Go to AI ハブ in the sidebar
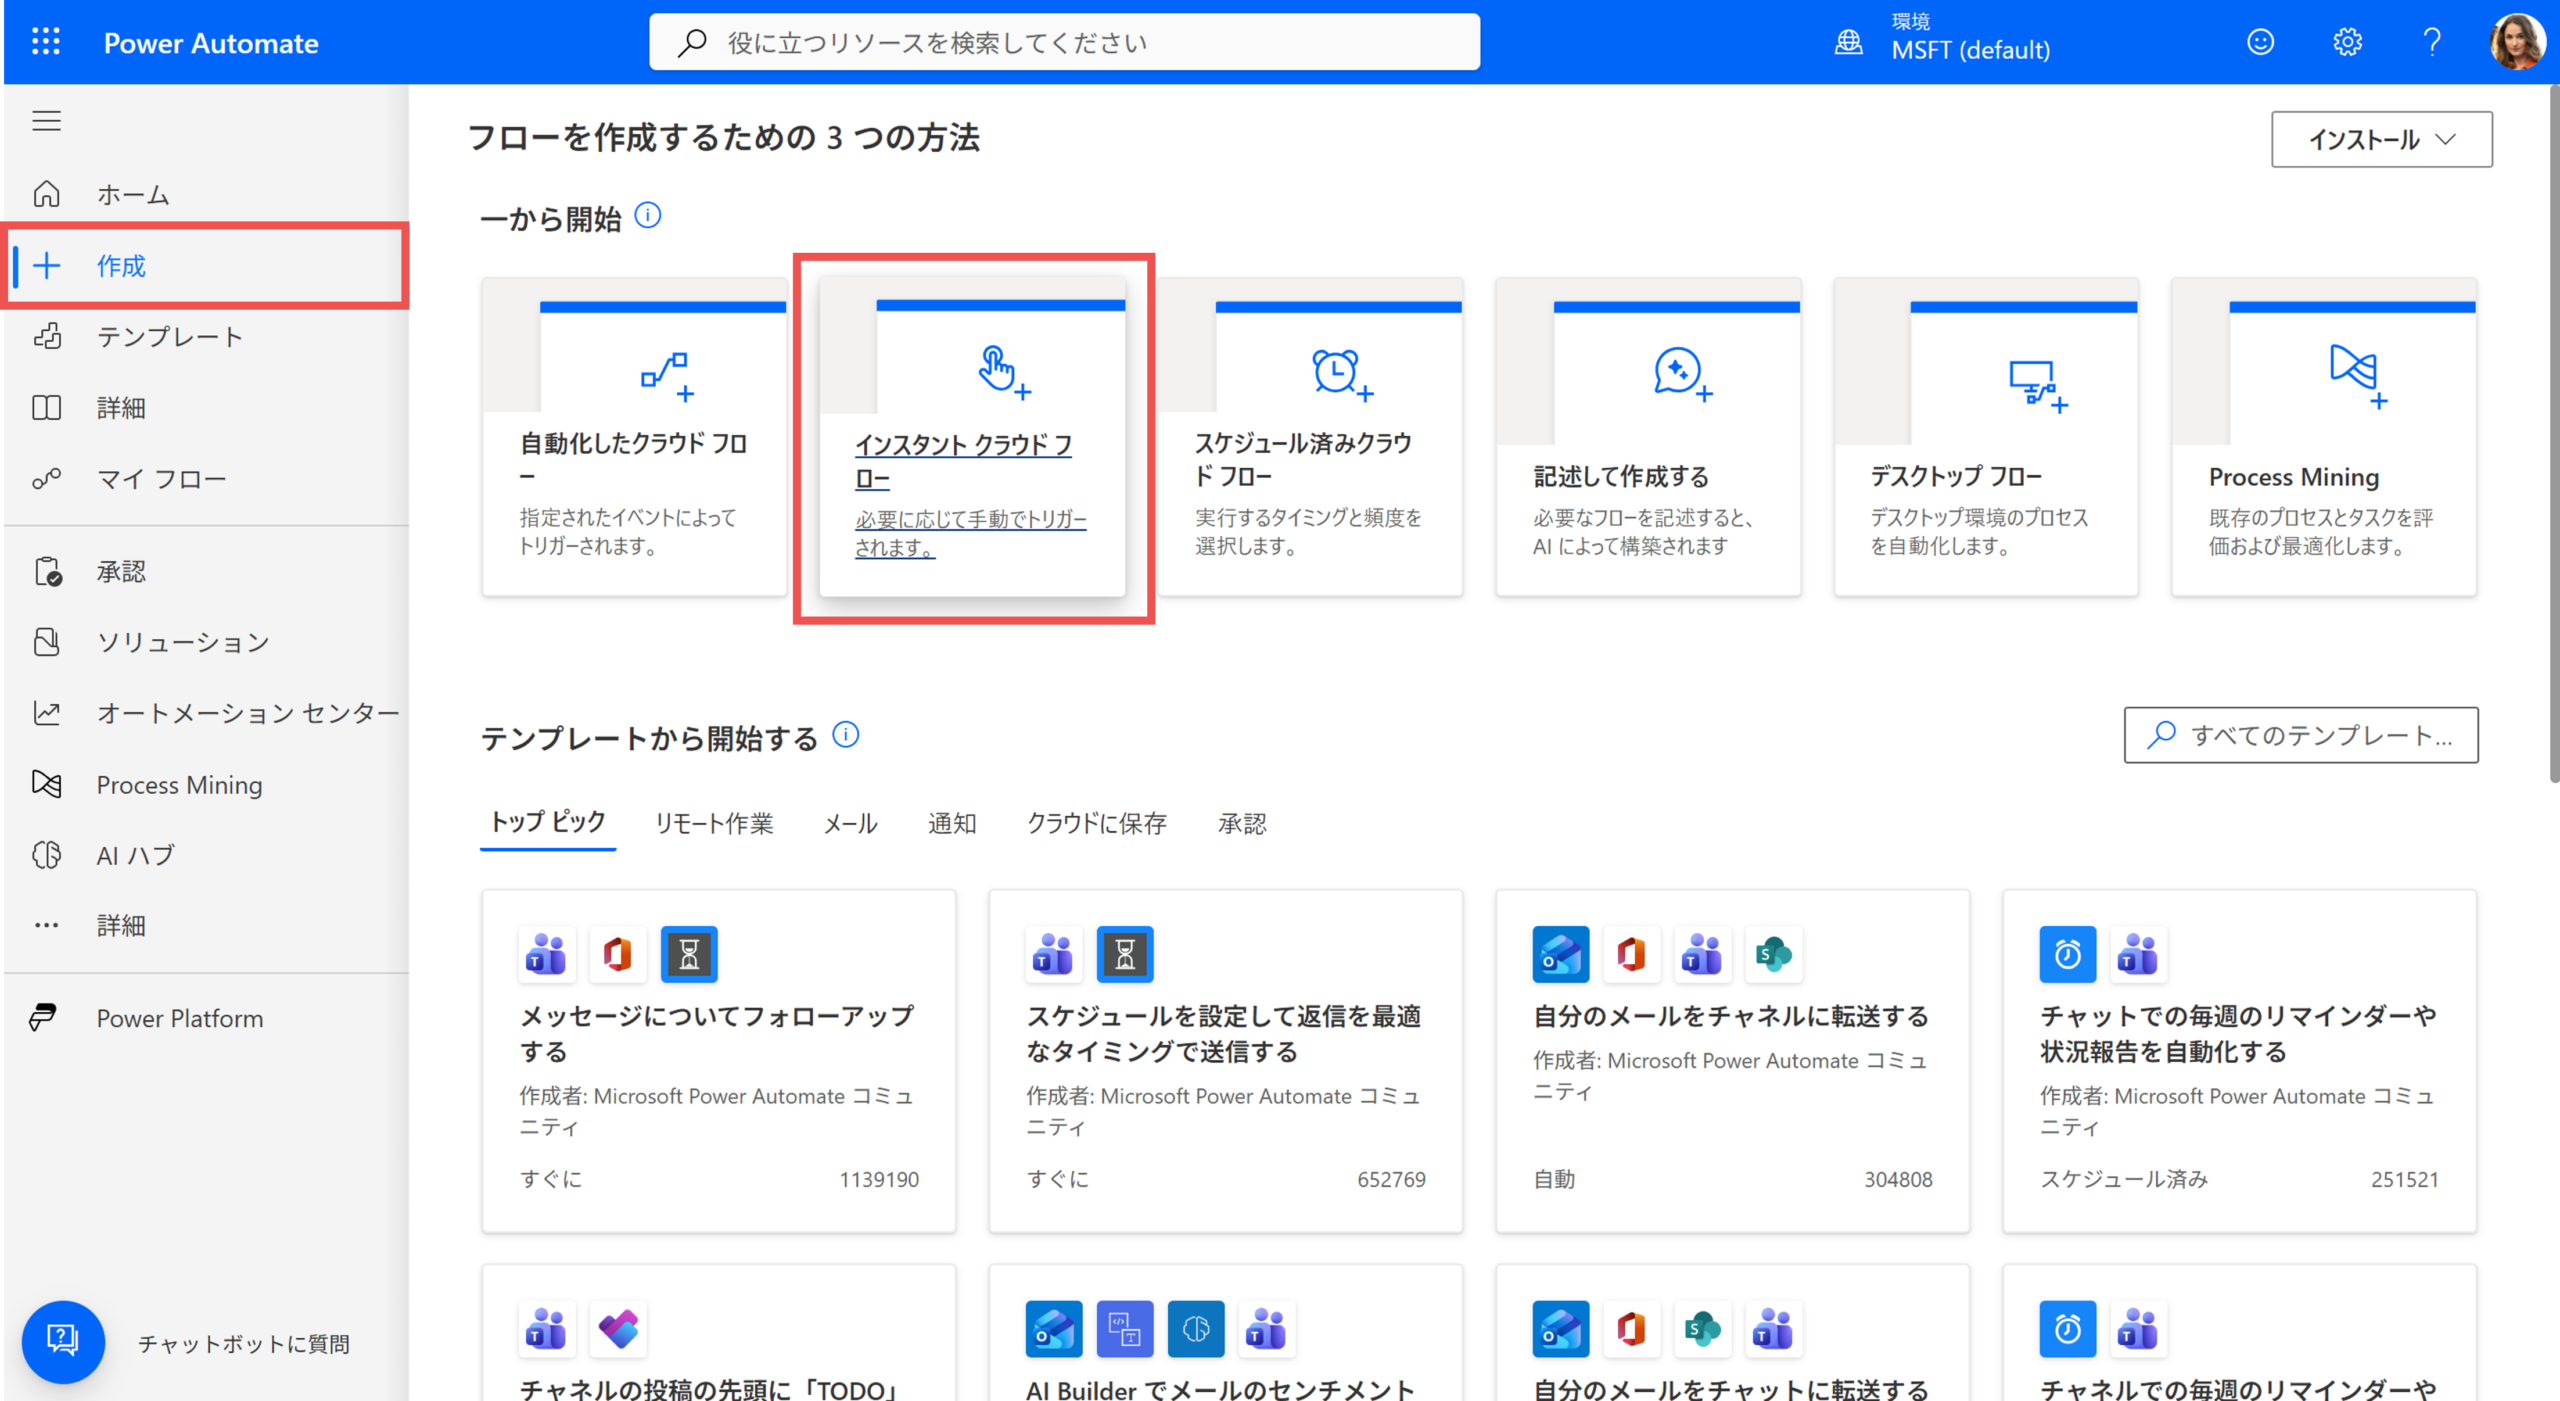The image size is (2560, 1401). click(135, 856)
